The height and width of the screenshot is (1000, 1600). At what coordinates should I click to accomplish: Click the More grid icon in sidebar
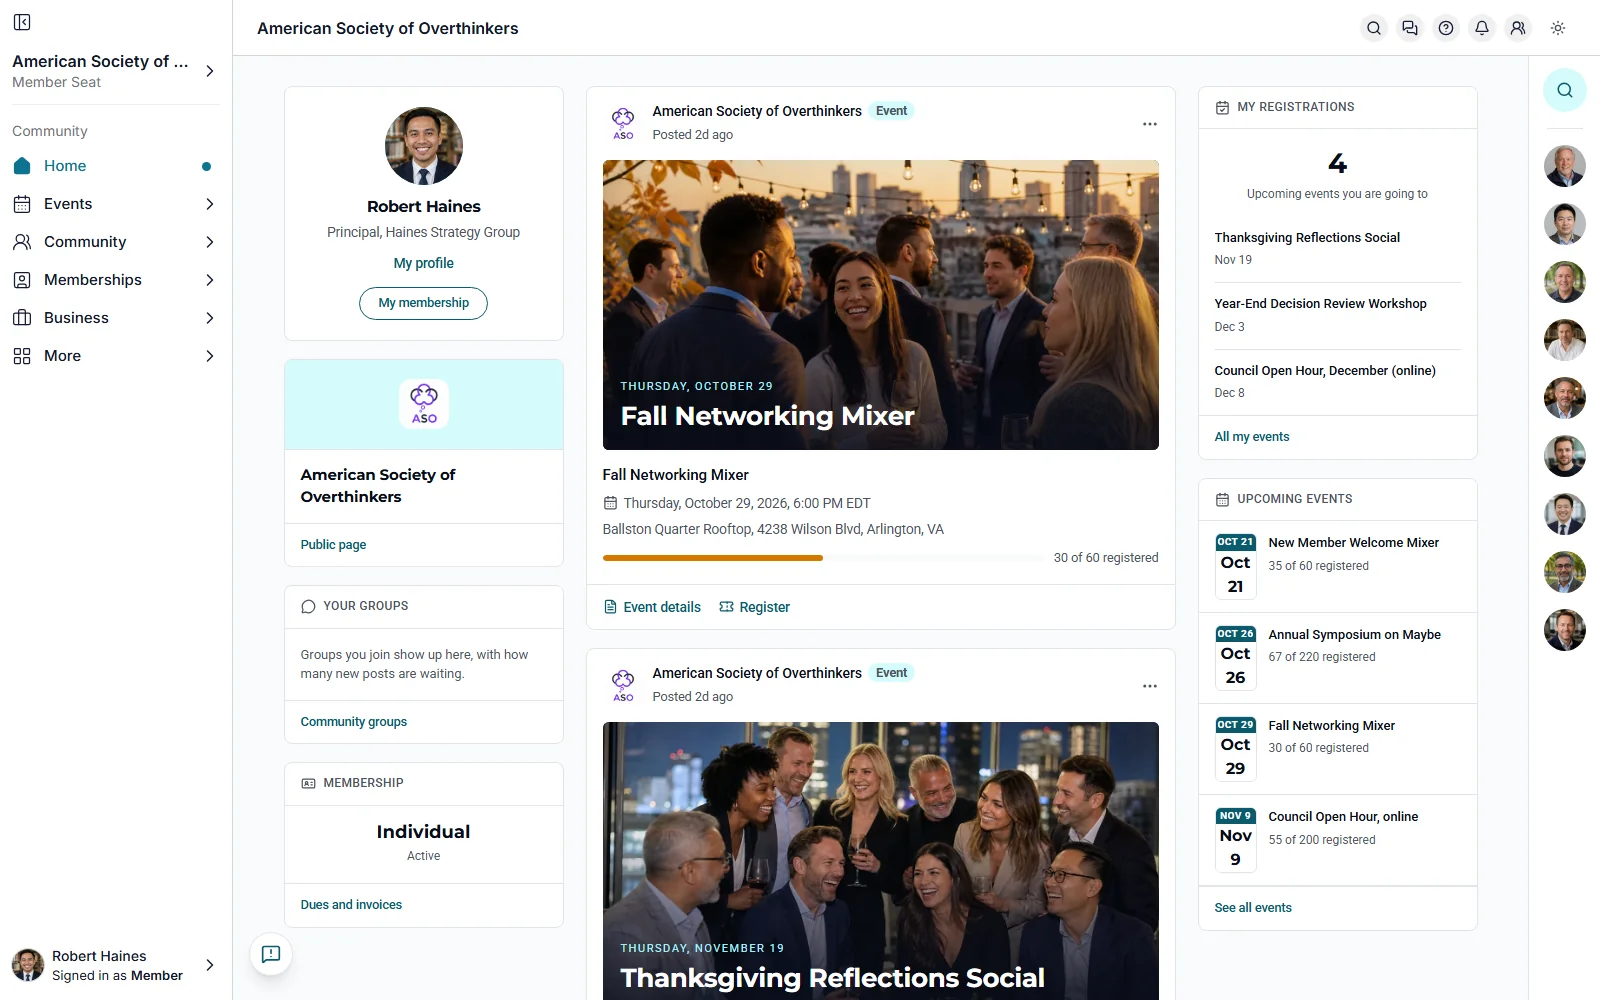[x=22, y=356]
